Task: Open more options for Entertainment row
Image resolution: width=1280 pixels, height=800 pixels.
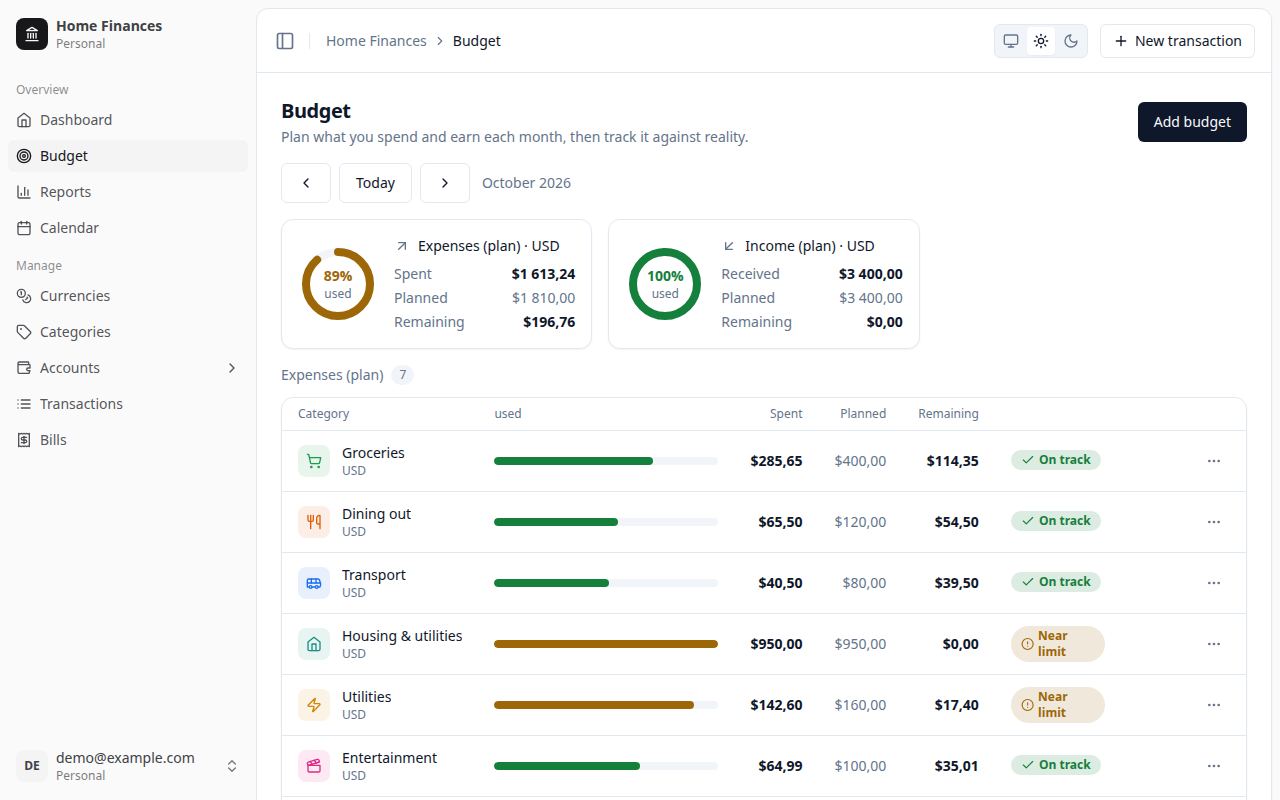Action: coord(1214,766)
